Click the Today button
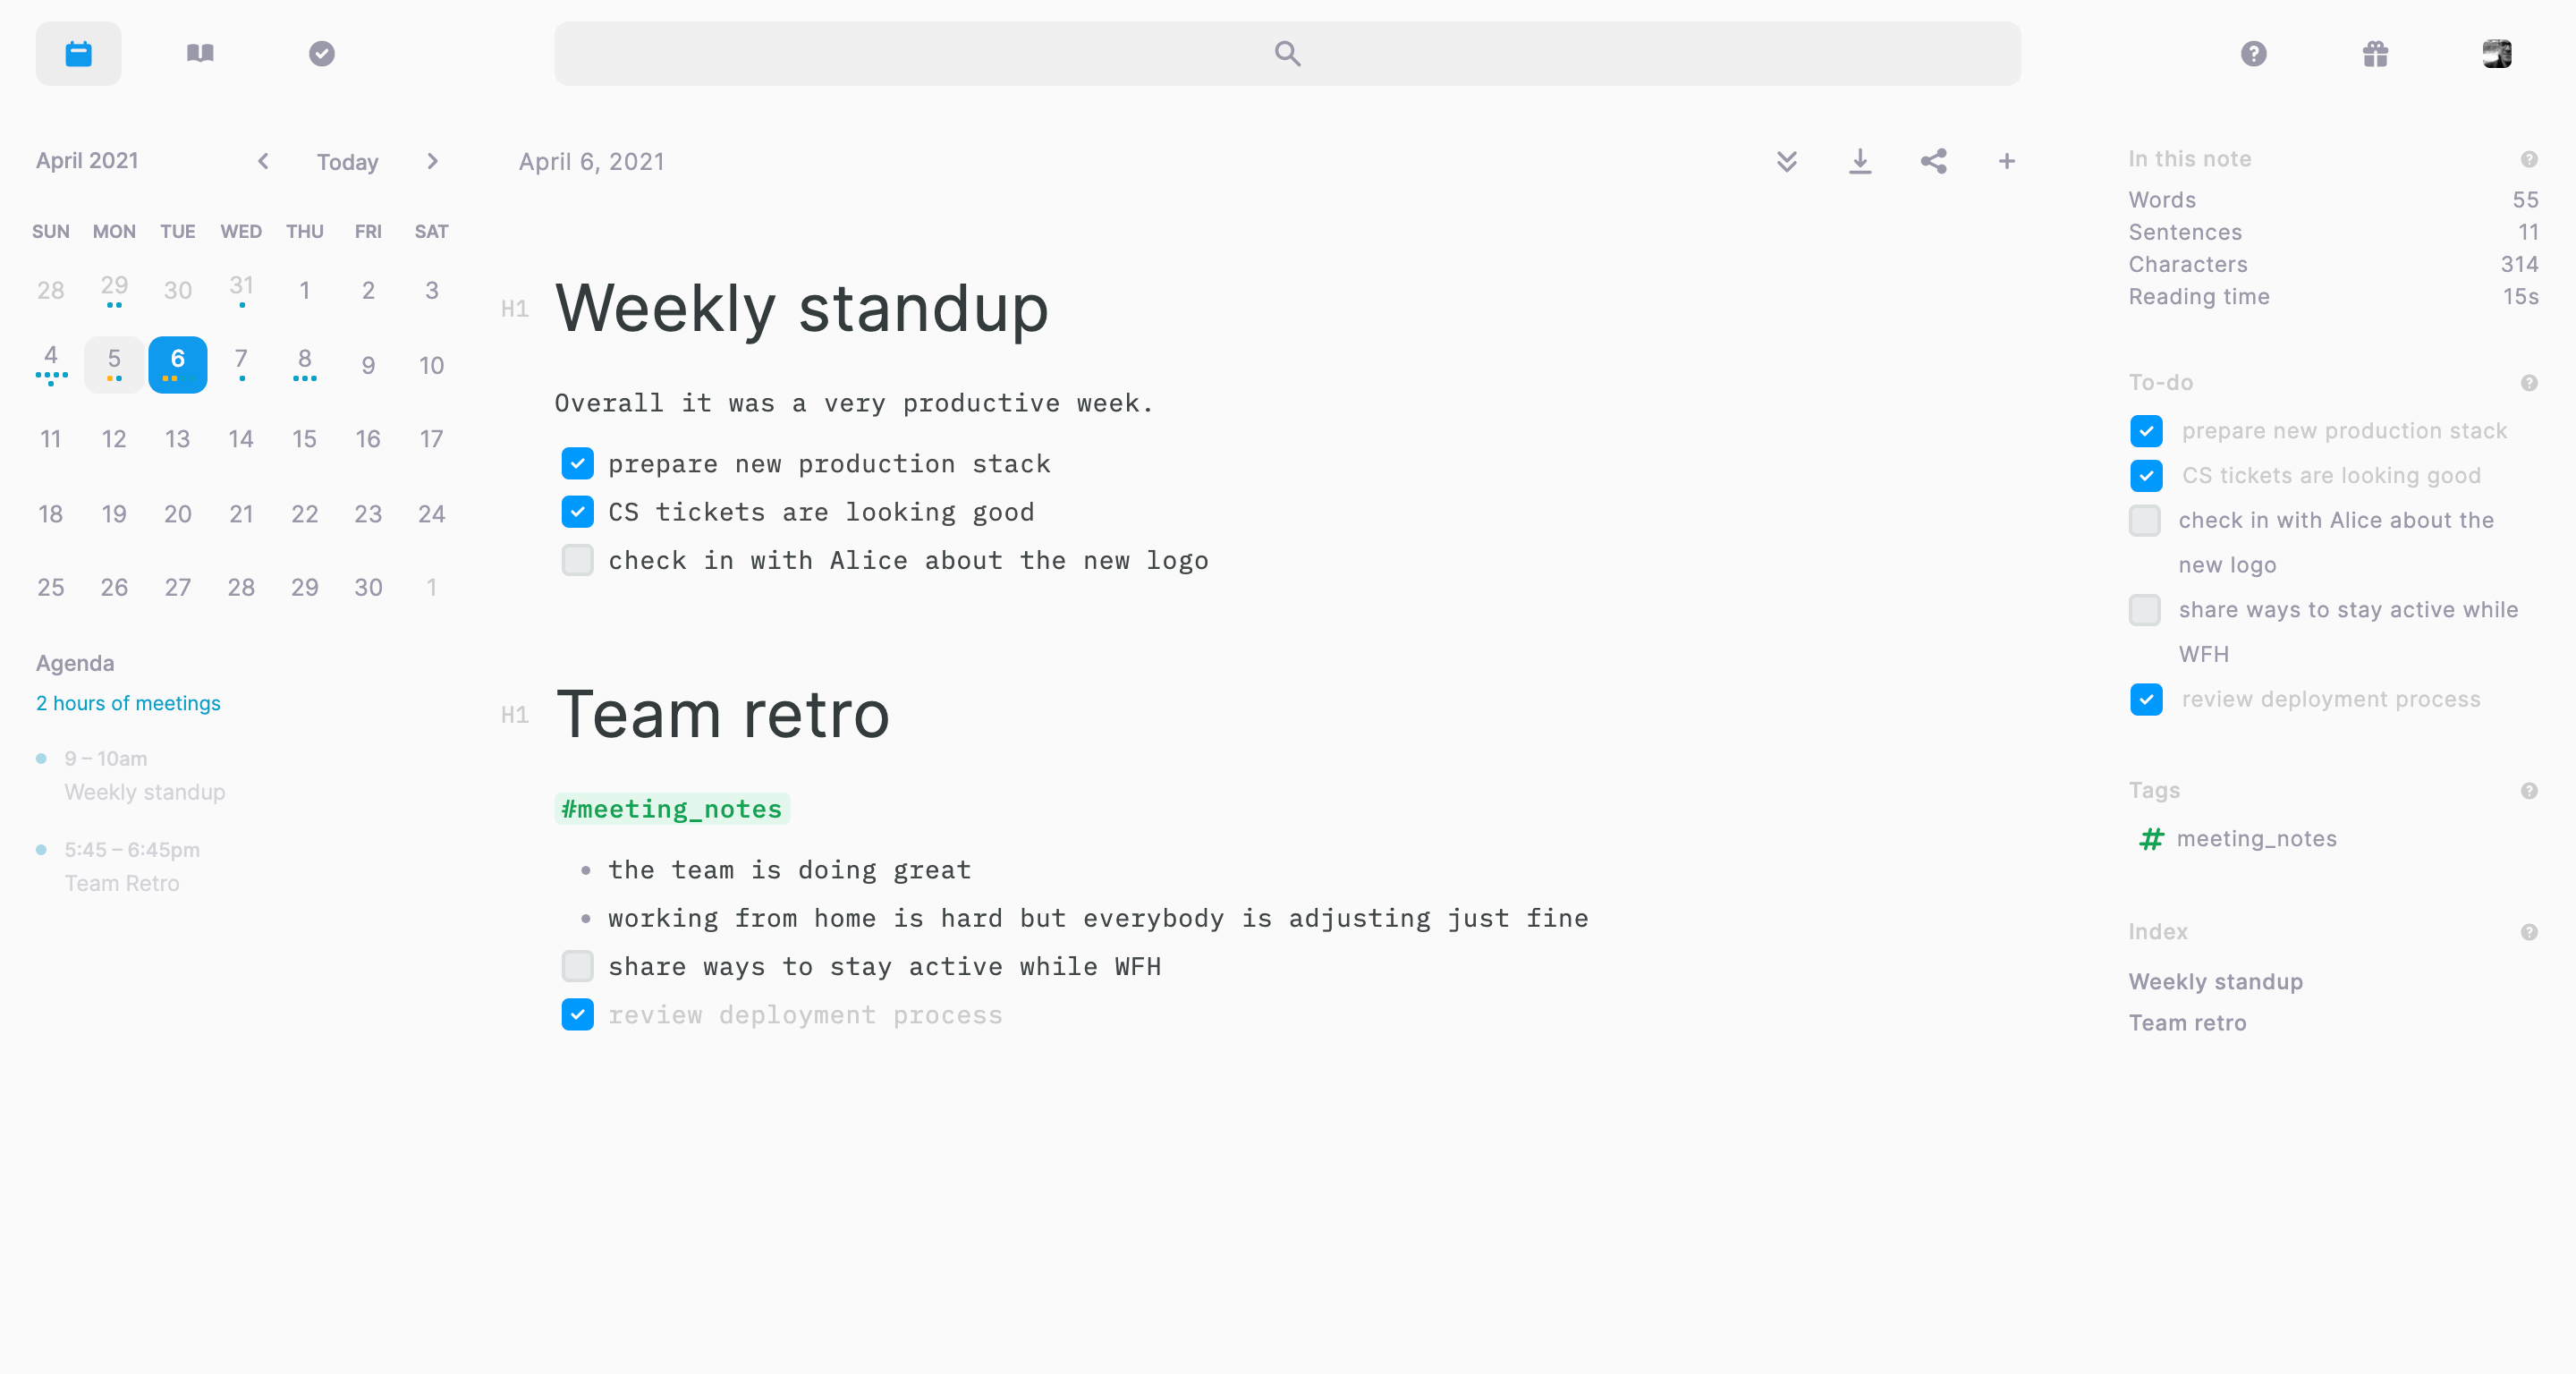The image size is (2576, 1374). coord(347,162)
